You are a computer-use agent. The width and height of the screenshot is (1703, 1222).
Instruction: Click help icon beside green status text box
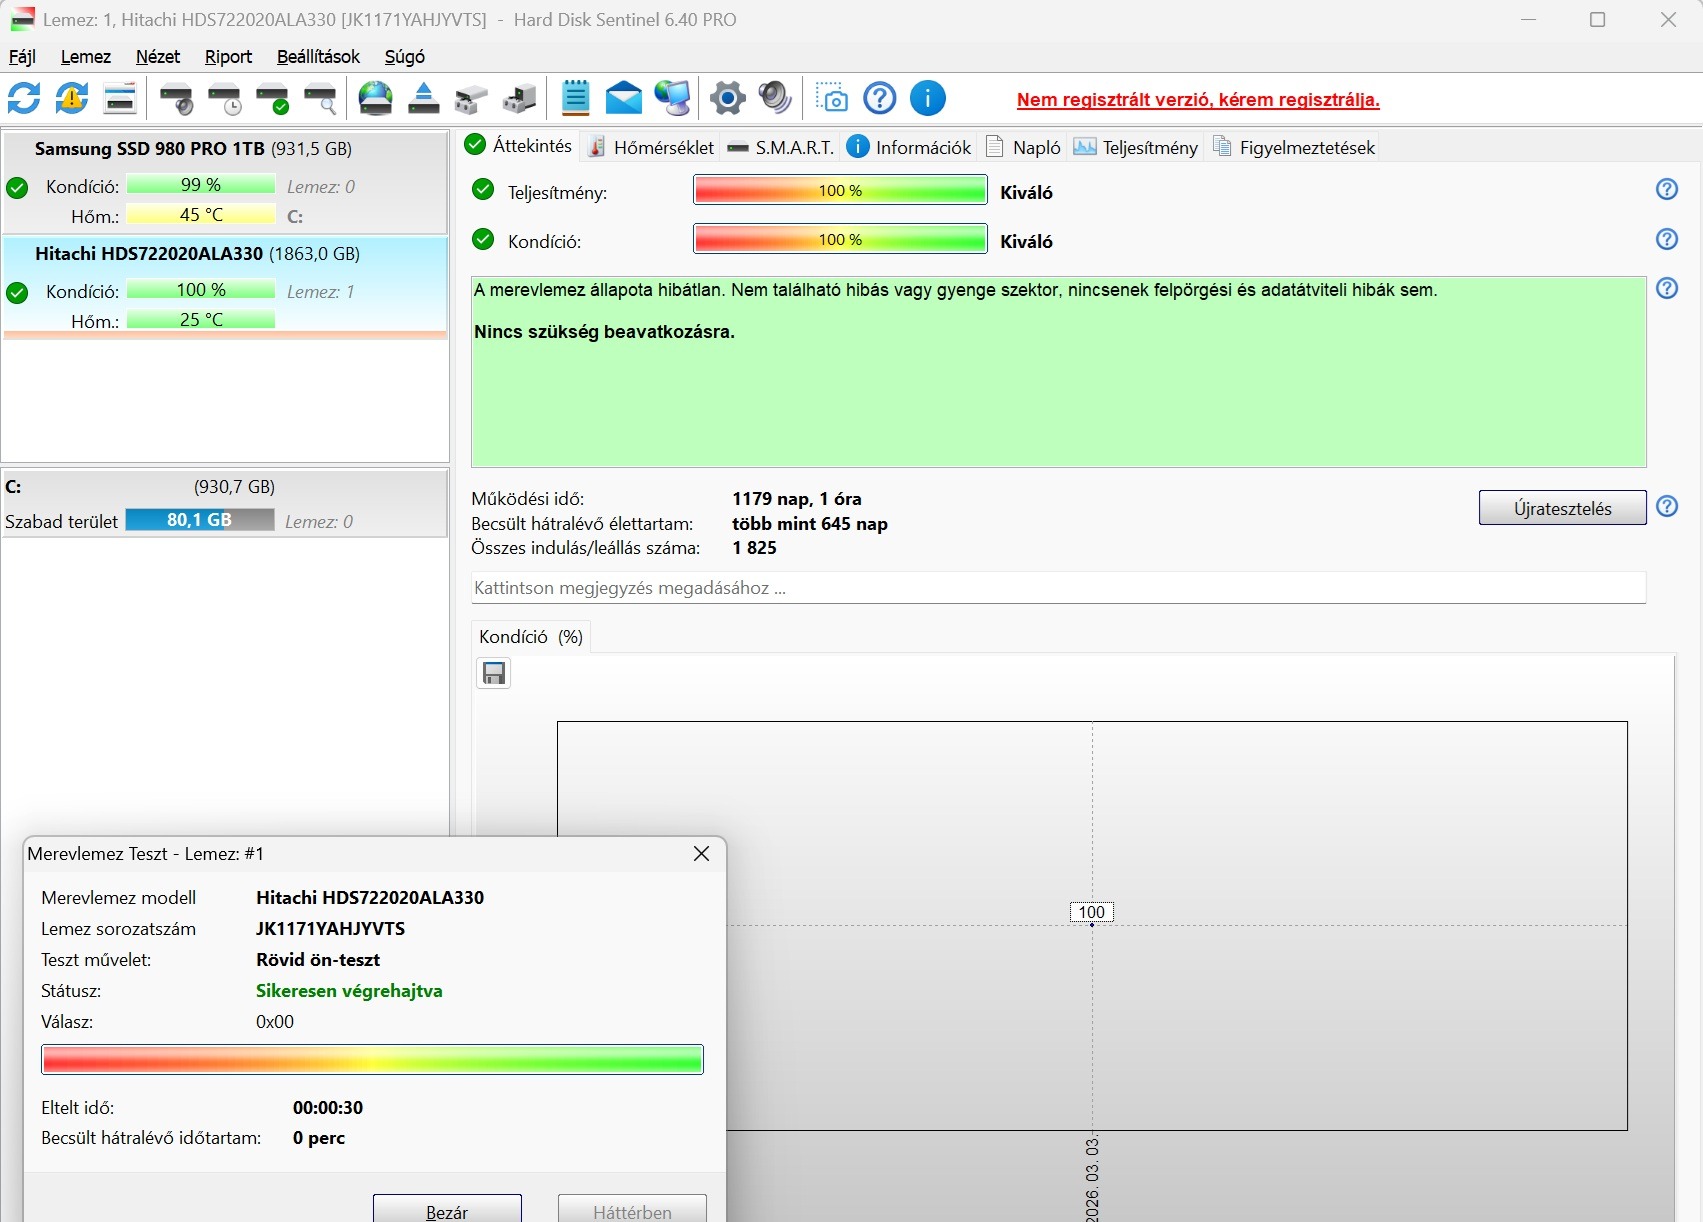point(1667,288)
